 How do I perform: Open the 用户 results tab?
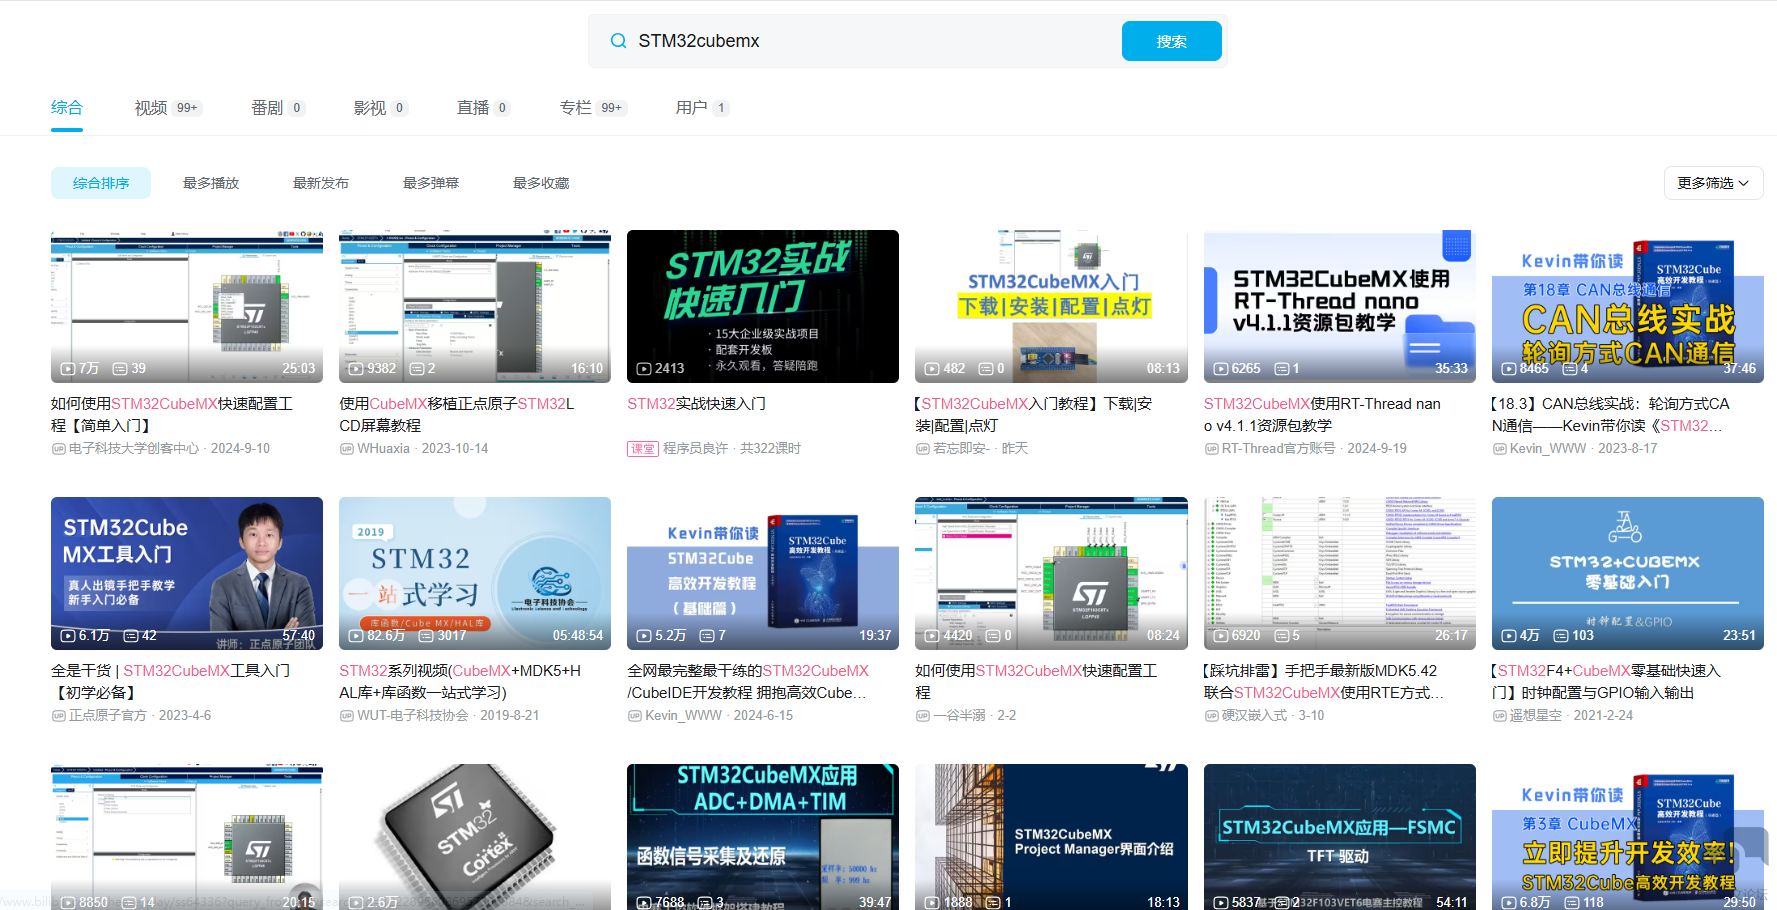coord(702,108)
